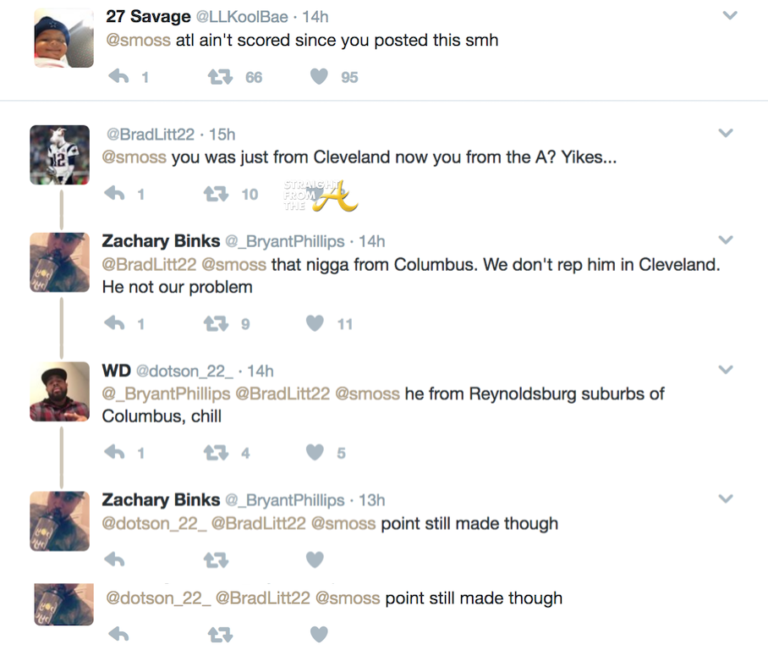The height and width of the screenshot is (650, 768).
Task: Like 27 Savage's tweet with 95 likes
Action: point(319,77)
